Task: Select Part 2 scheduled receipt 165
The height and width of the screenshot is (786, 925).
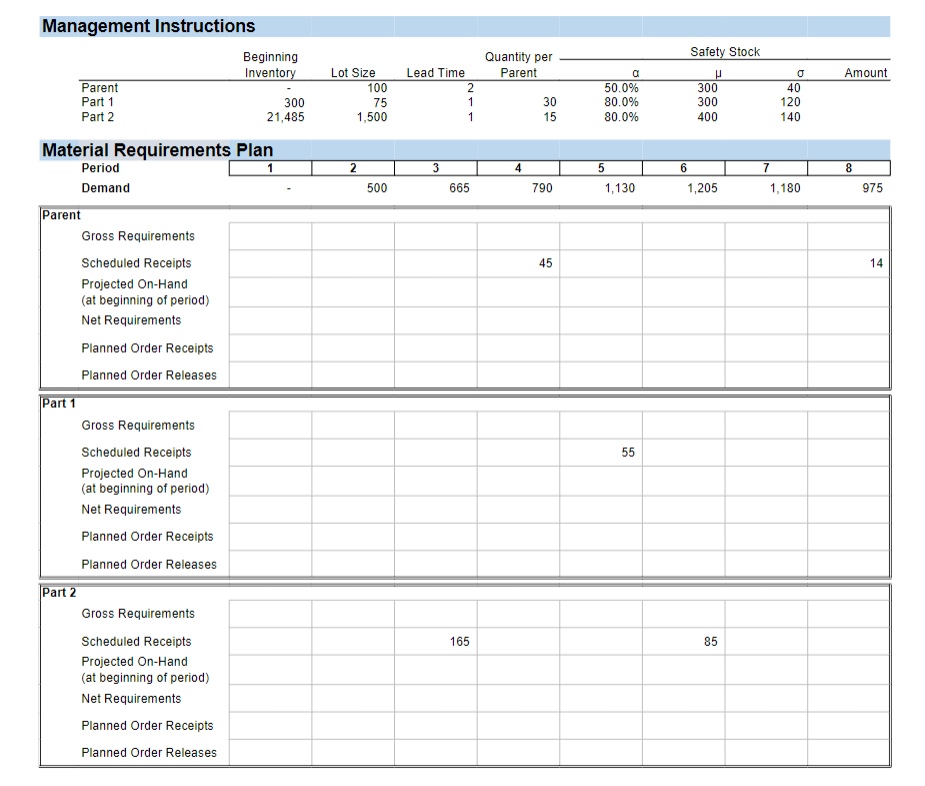Action: tap(460, 641)
